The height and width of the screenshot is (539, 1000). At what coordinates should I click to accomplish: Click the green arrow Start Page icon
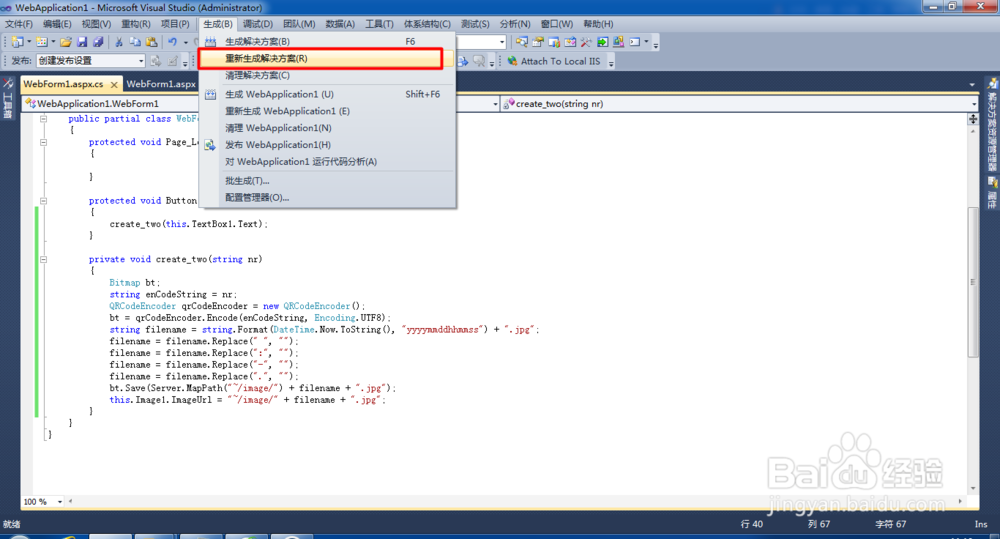point(602,42)
